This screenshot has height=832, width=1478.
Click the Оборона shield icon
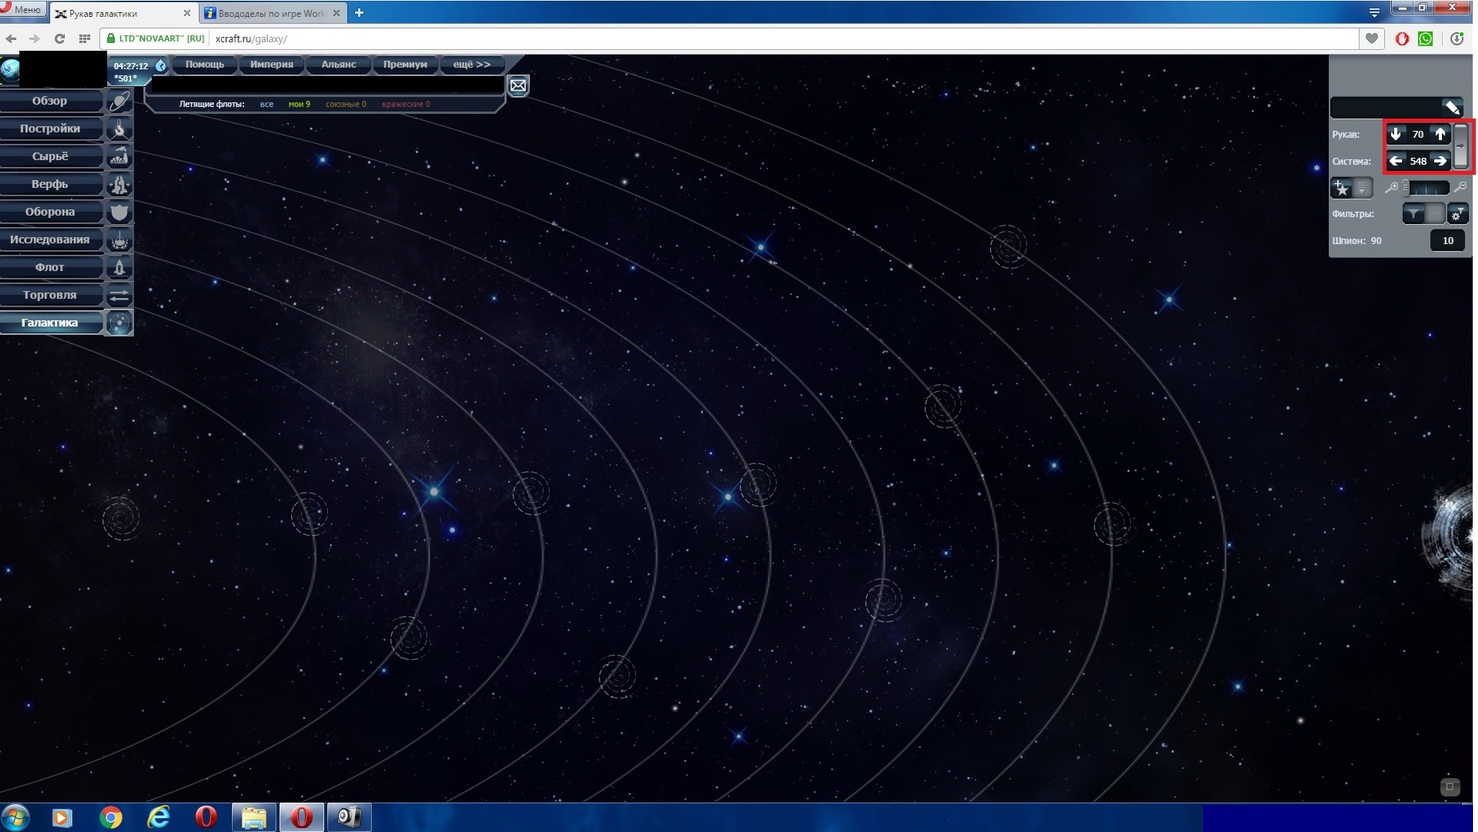(x=119, y=212)
